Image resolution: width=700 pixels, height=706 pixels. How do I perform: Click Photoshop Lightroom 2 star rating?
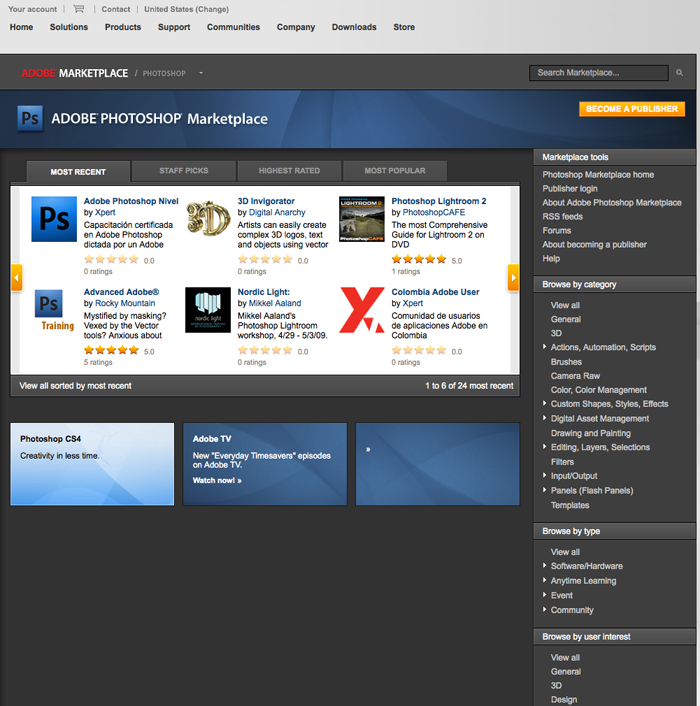(x=419, y=259)
